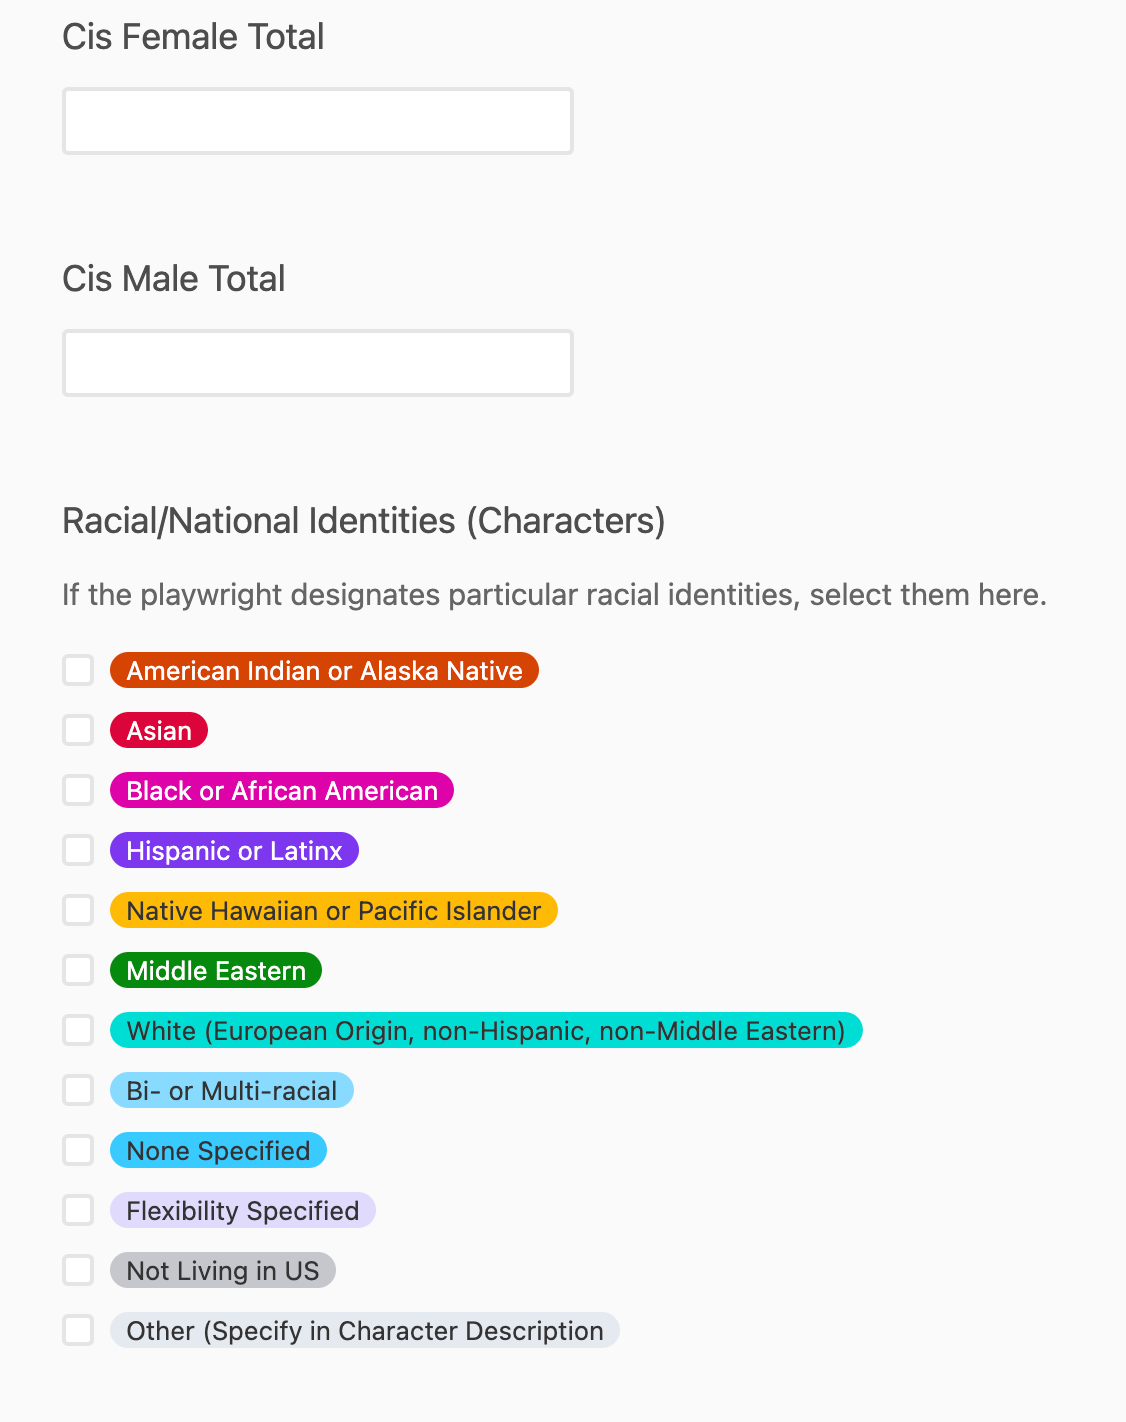This screenshot has height=1422, width=1126.
Task: Click the Cis Female Total input field
Action: coord(318,121)
